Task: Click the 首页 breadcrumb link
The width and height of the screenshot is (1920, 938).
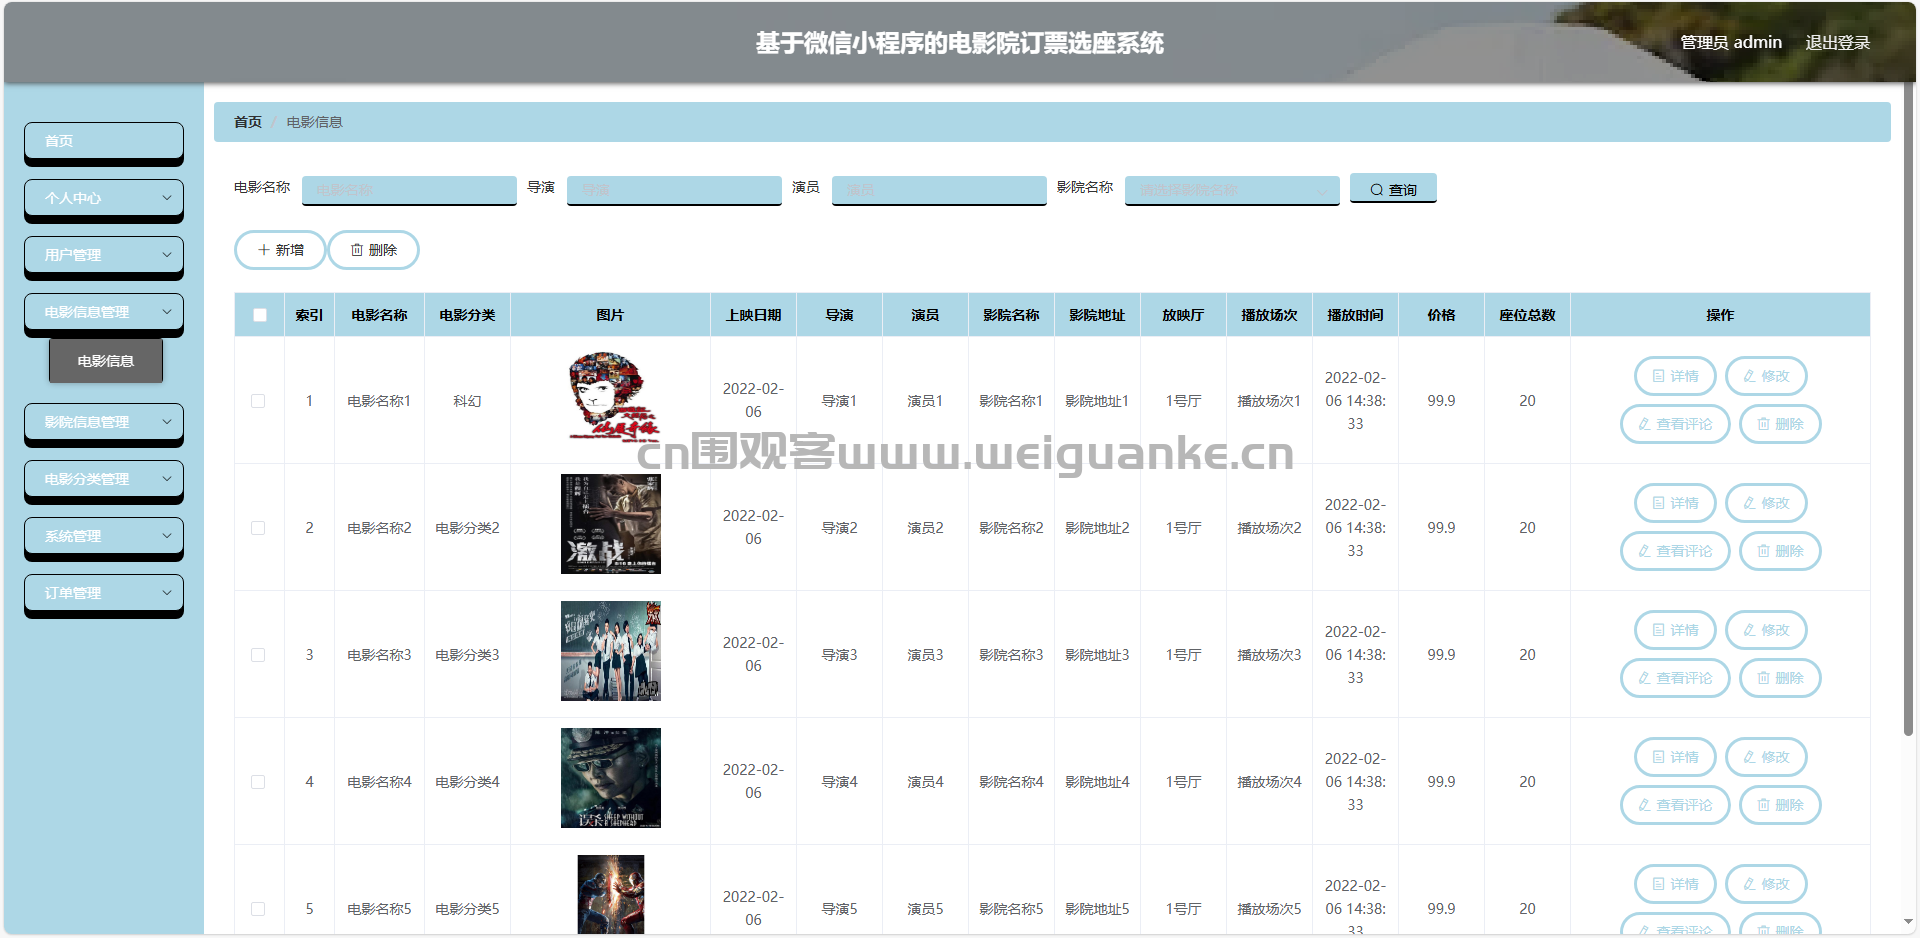Action: [x=247, y=122]
